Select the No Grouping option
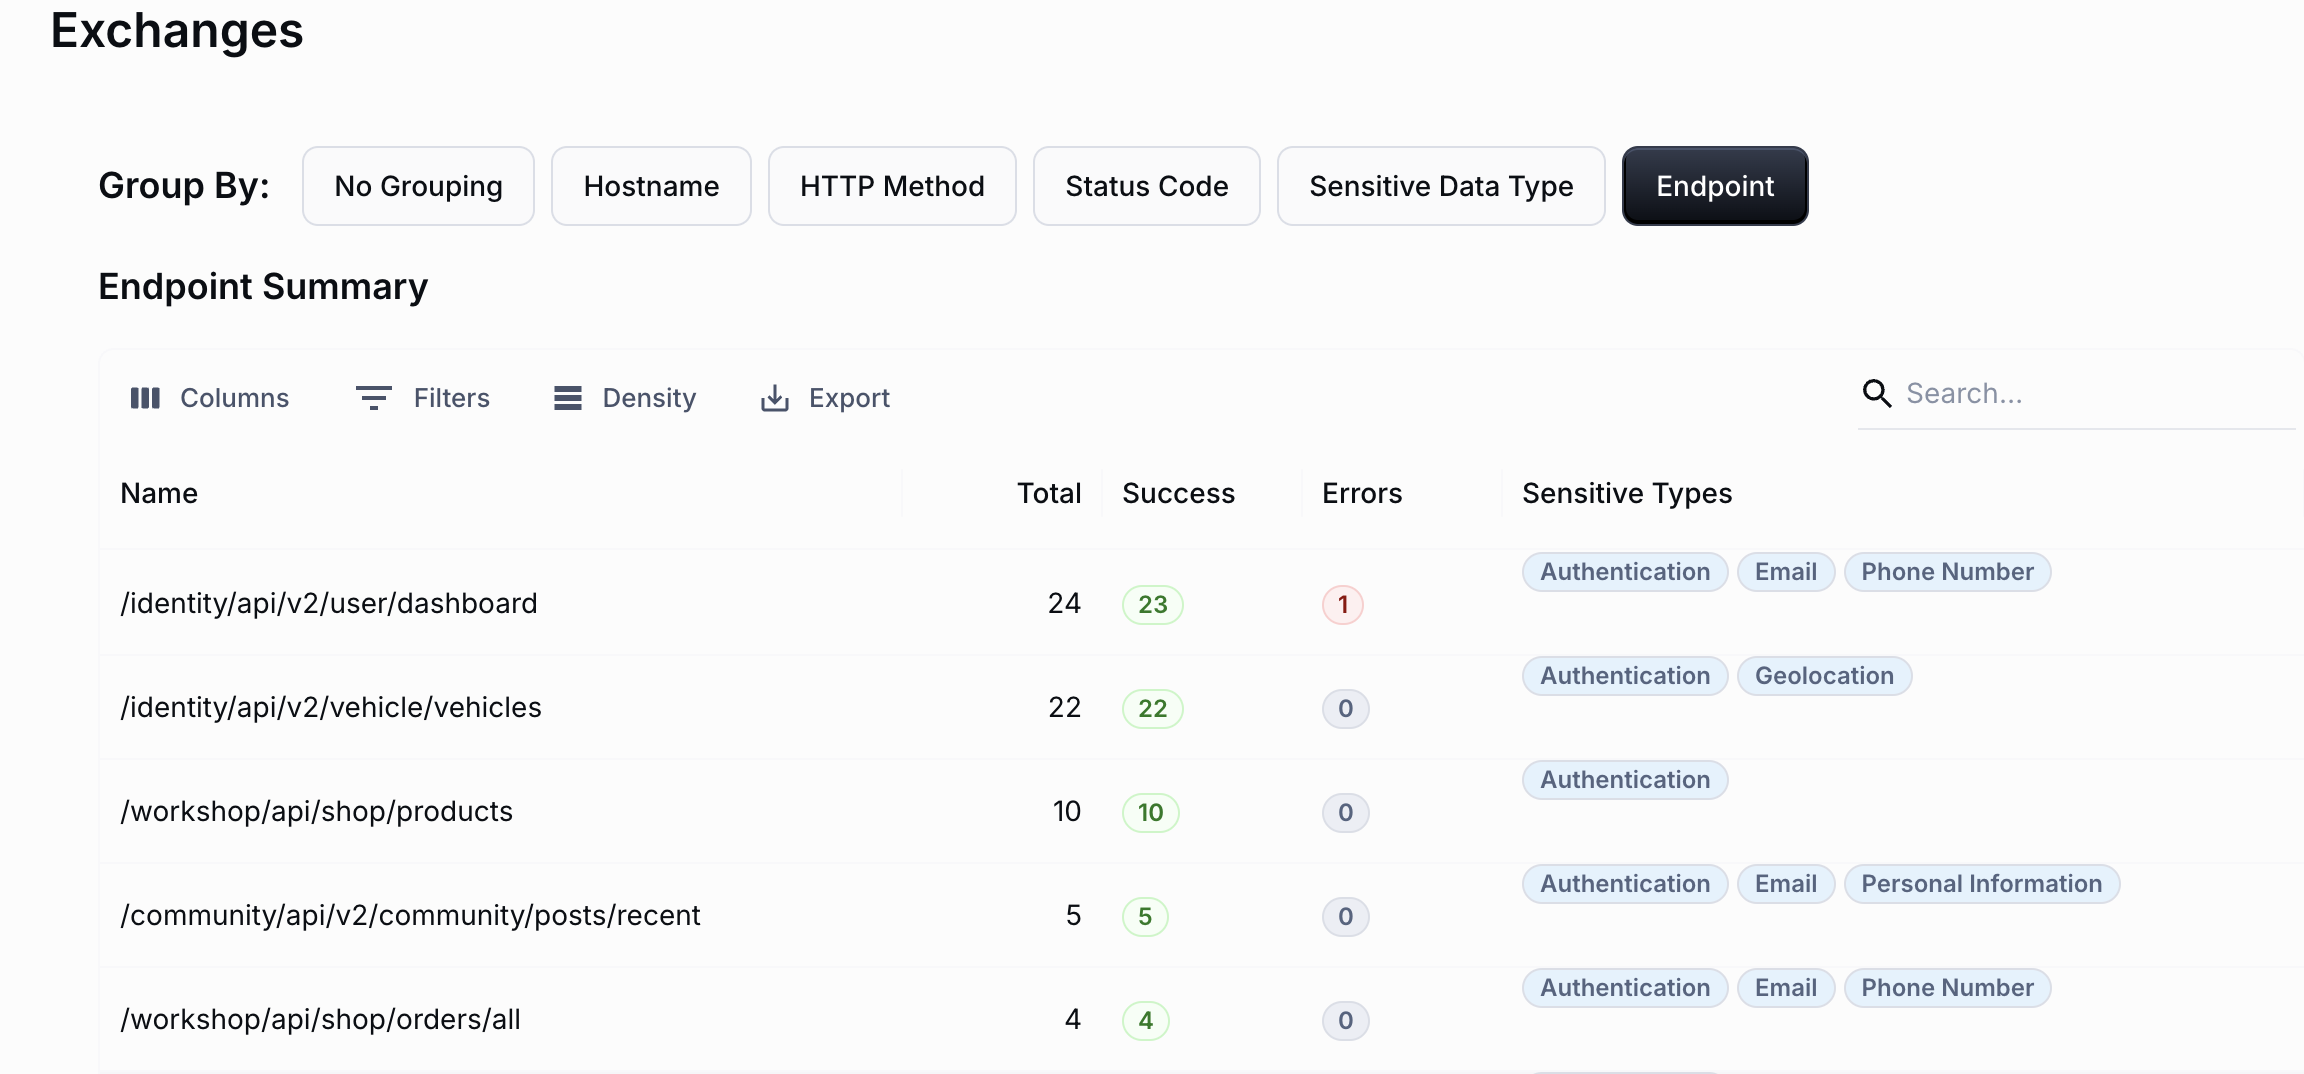Screen dimensions: 2304x1074 [x=418, y=186]
